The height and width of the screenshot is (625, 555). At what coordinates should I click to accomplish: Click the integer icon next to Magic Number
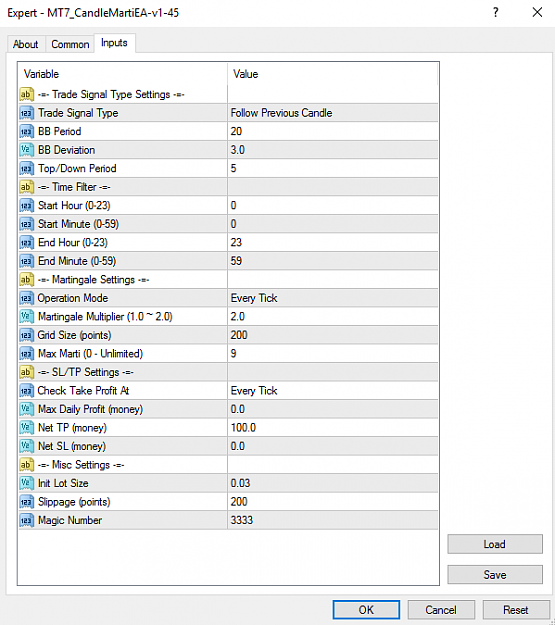tap(26, 521)
